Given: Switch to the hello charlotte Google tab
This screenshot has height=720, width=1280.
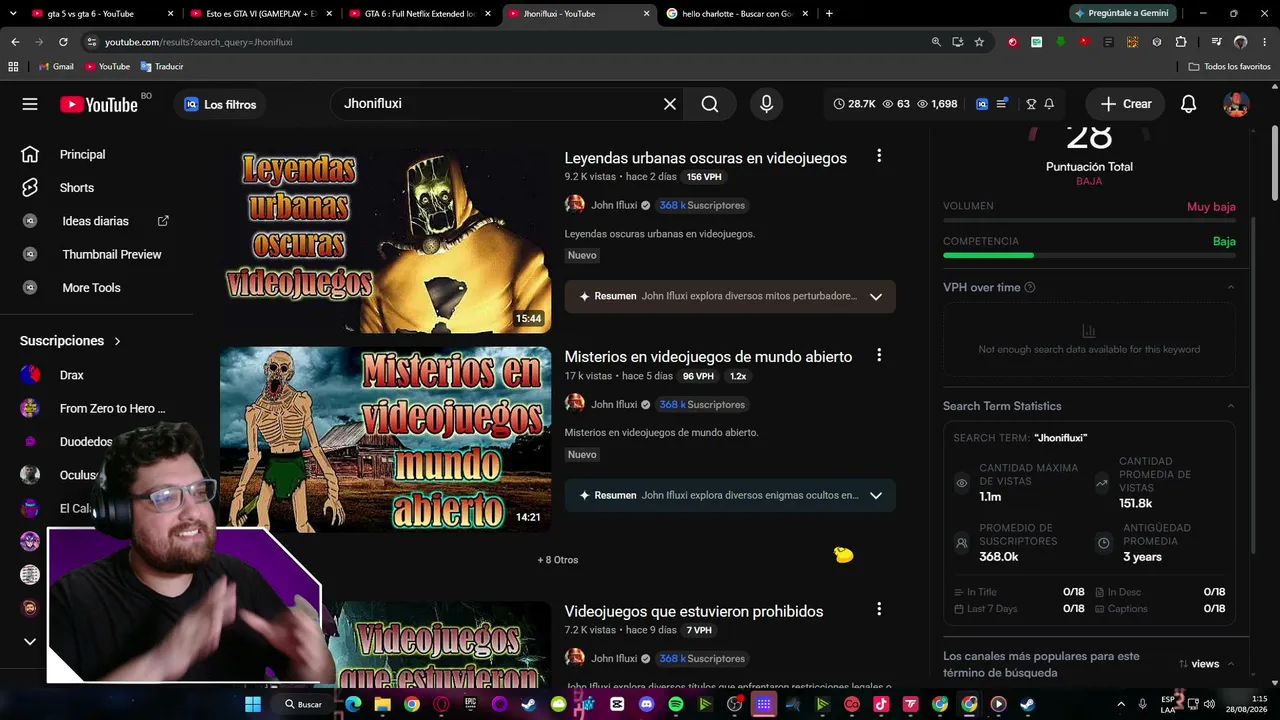Looking at the screenshot, I should pos(737,14).
